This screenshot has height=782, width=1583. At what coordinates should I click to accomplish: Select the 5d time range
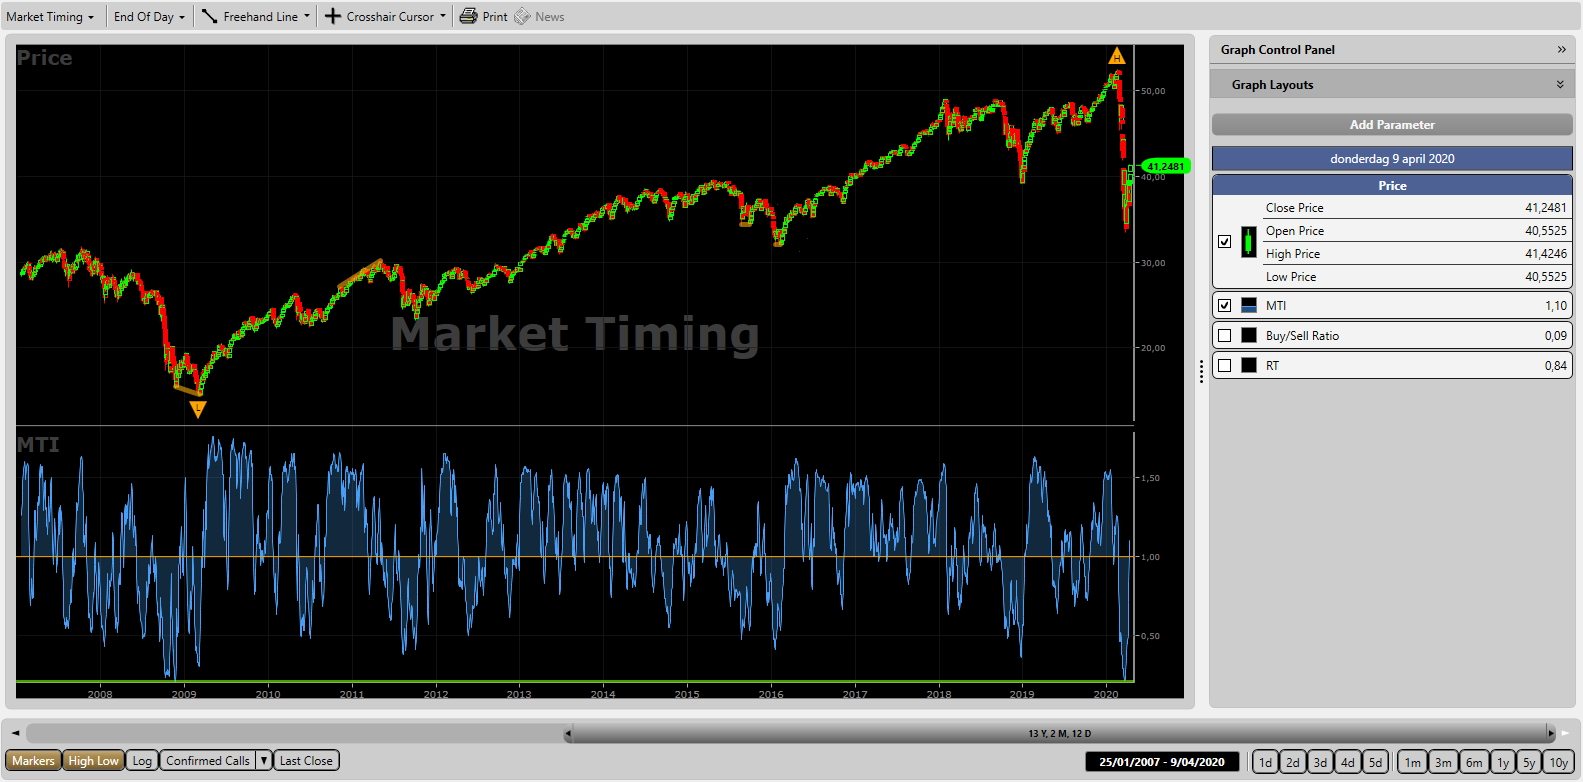[x=1375, y=762]
